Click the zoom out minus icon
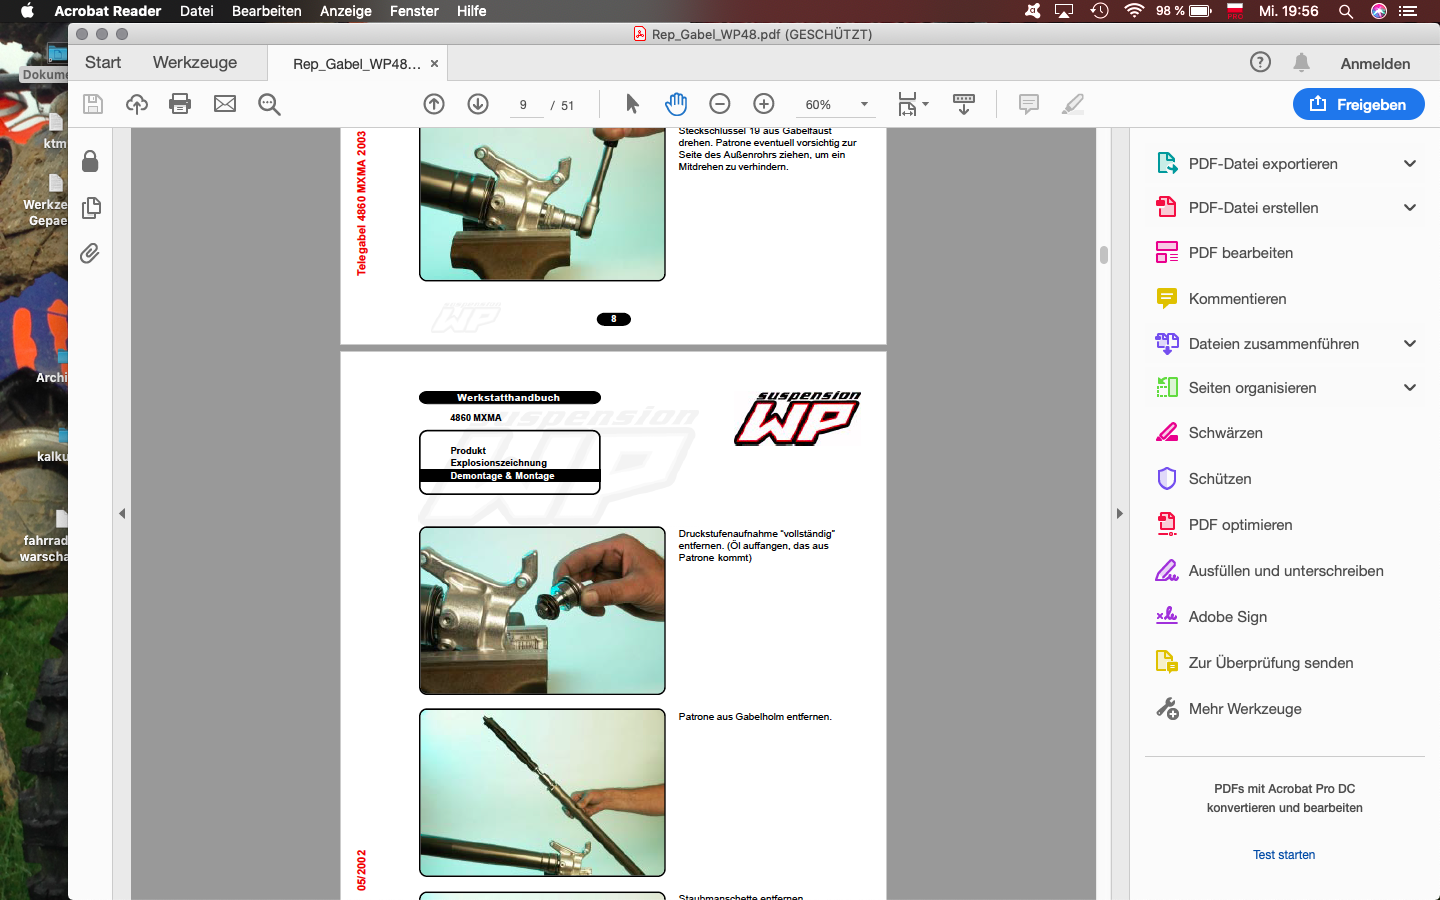This screenshot has width=1440, height=900. tap(720, 104)
